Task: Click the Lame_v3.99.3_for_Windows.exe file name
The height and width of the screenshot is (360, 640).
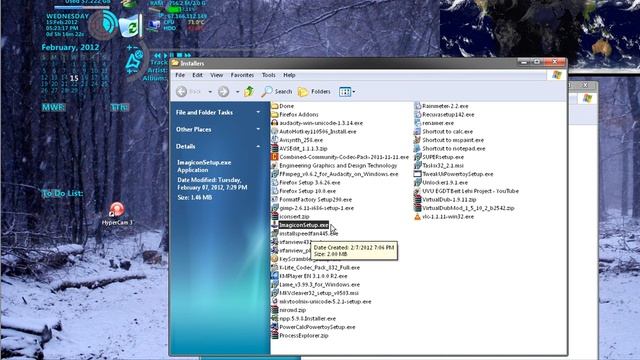Action: [320, 284]
